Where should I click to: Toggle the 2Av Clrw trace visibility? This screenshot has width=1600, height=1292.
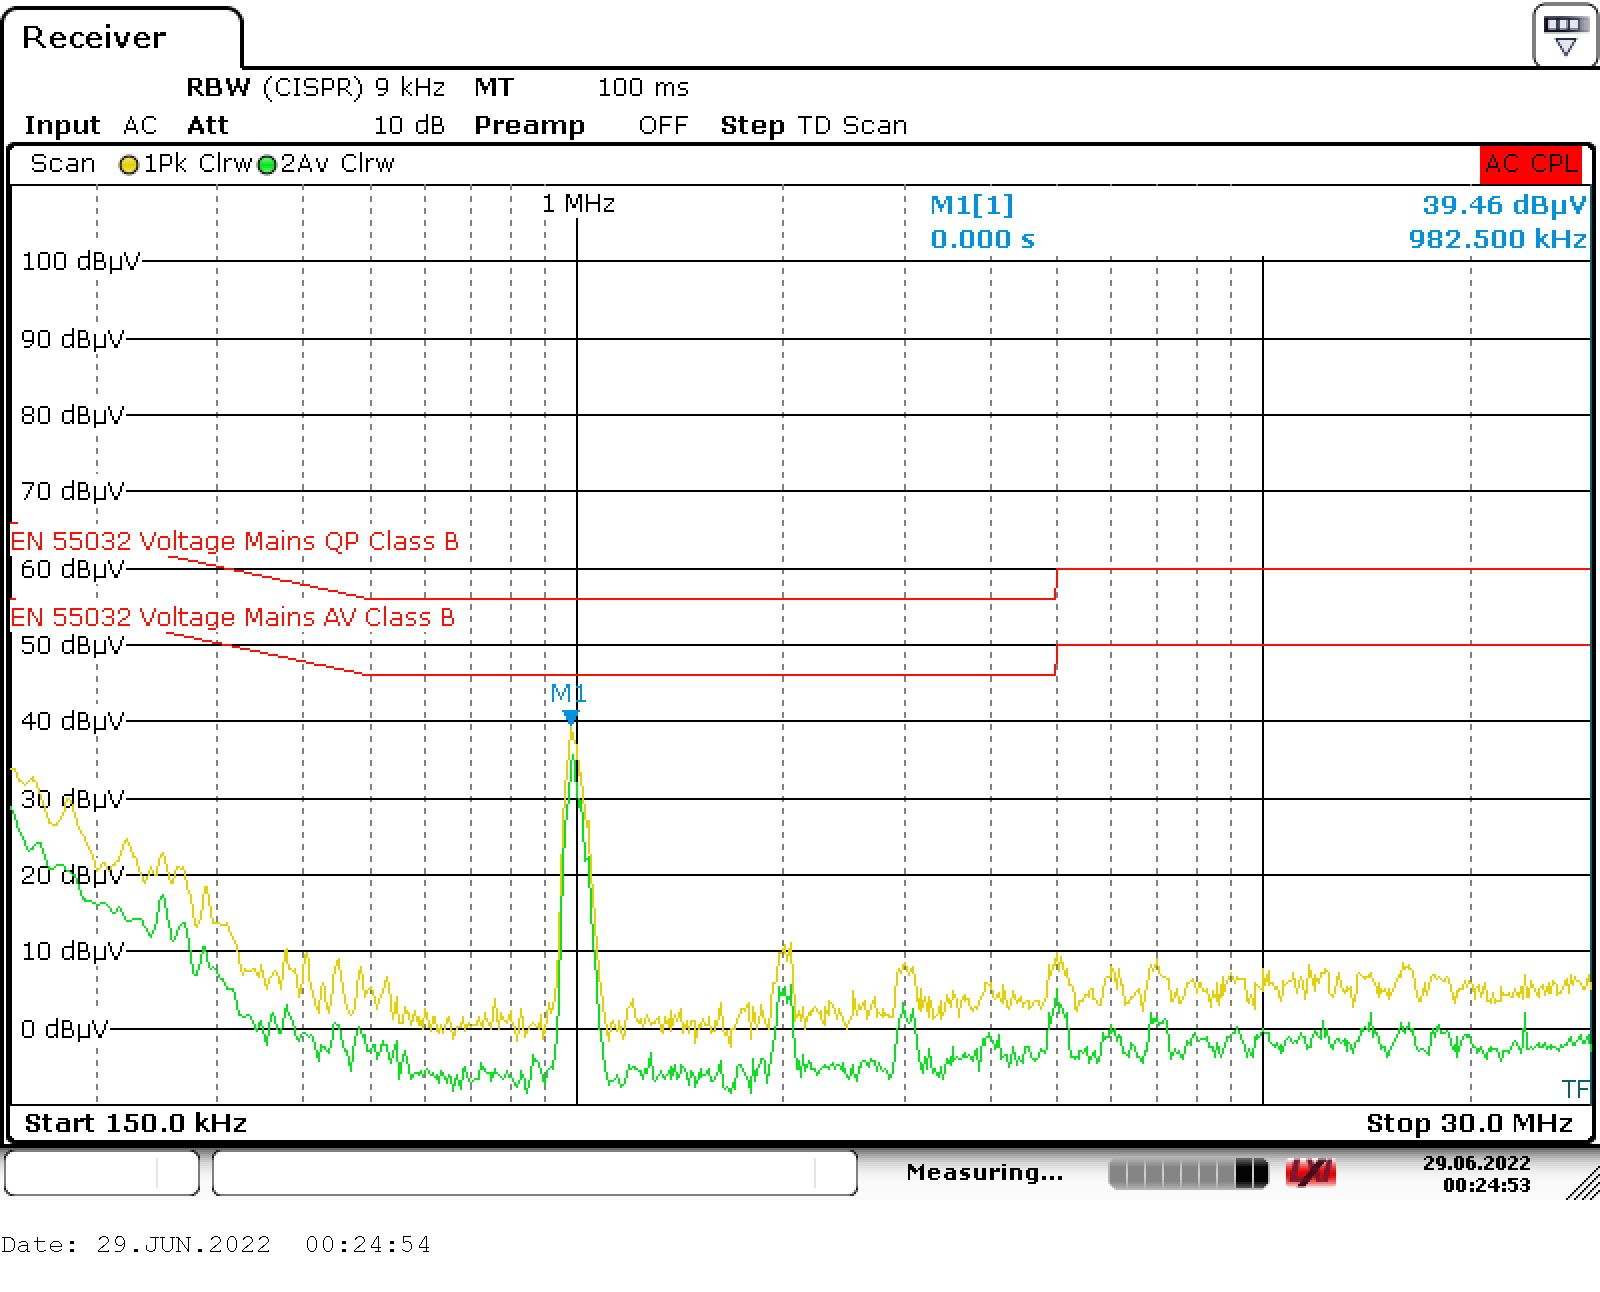340,163
